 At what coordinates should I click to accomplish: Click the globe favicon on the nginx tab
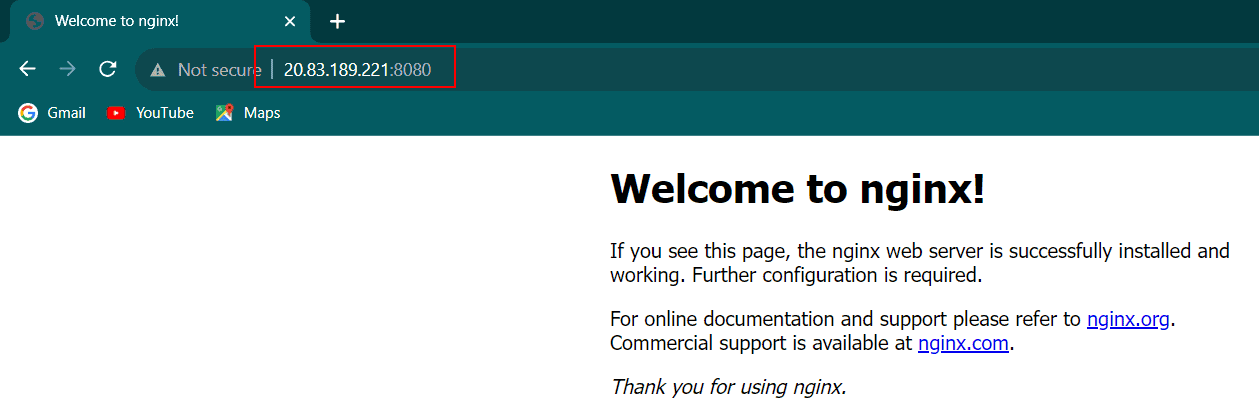pyautogui.click(x=35, y=21)
